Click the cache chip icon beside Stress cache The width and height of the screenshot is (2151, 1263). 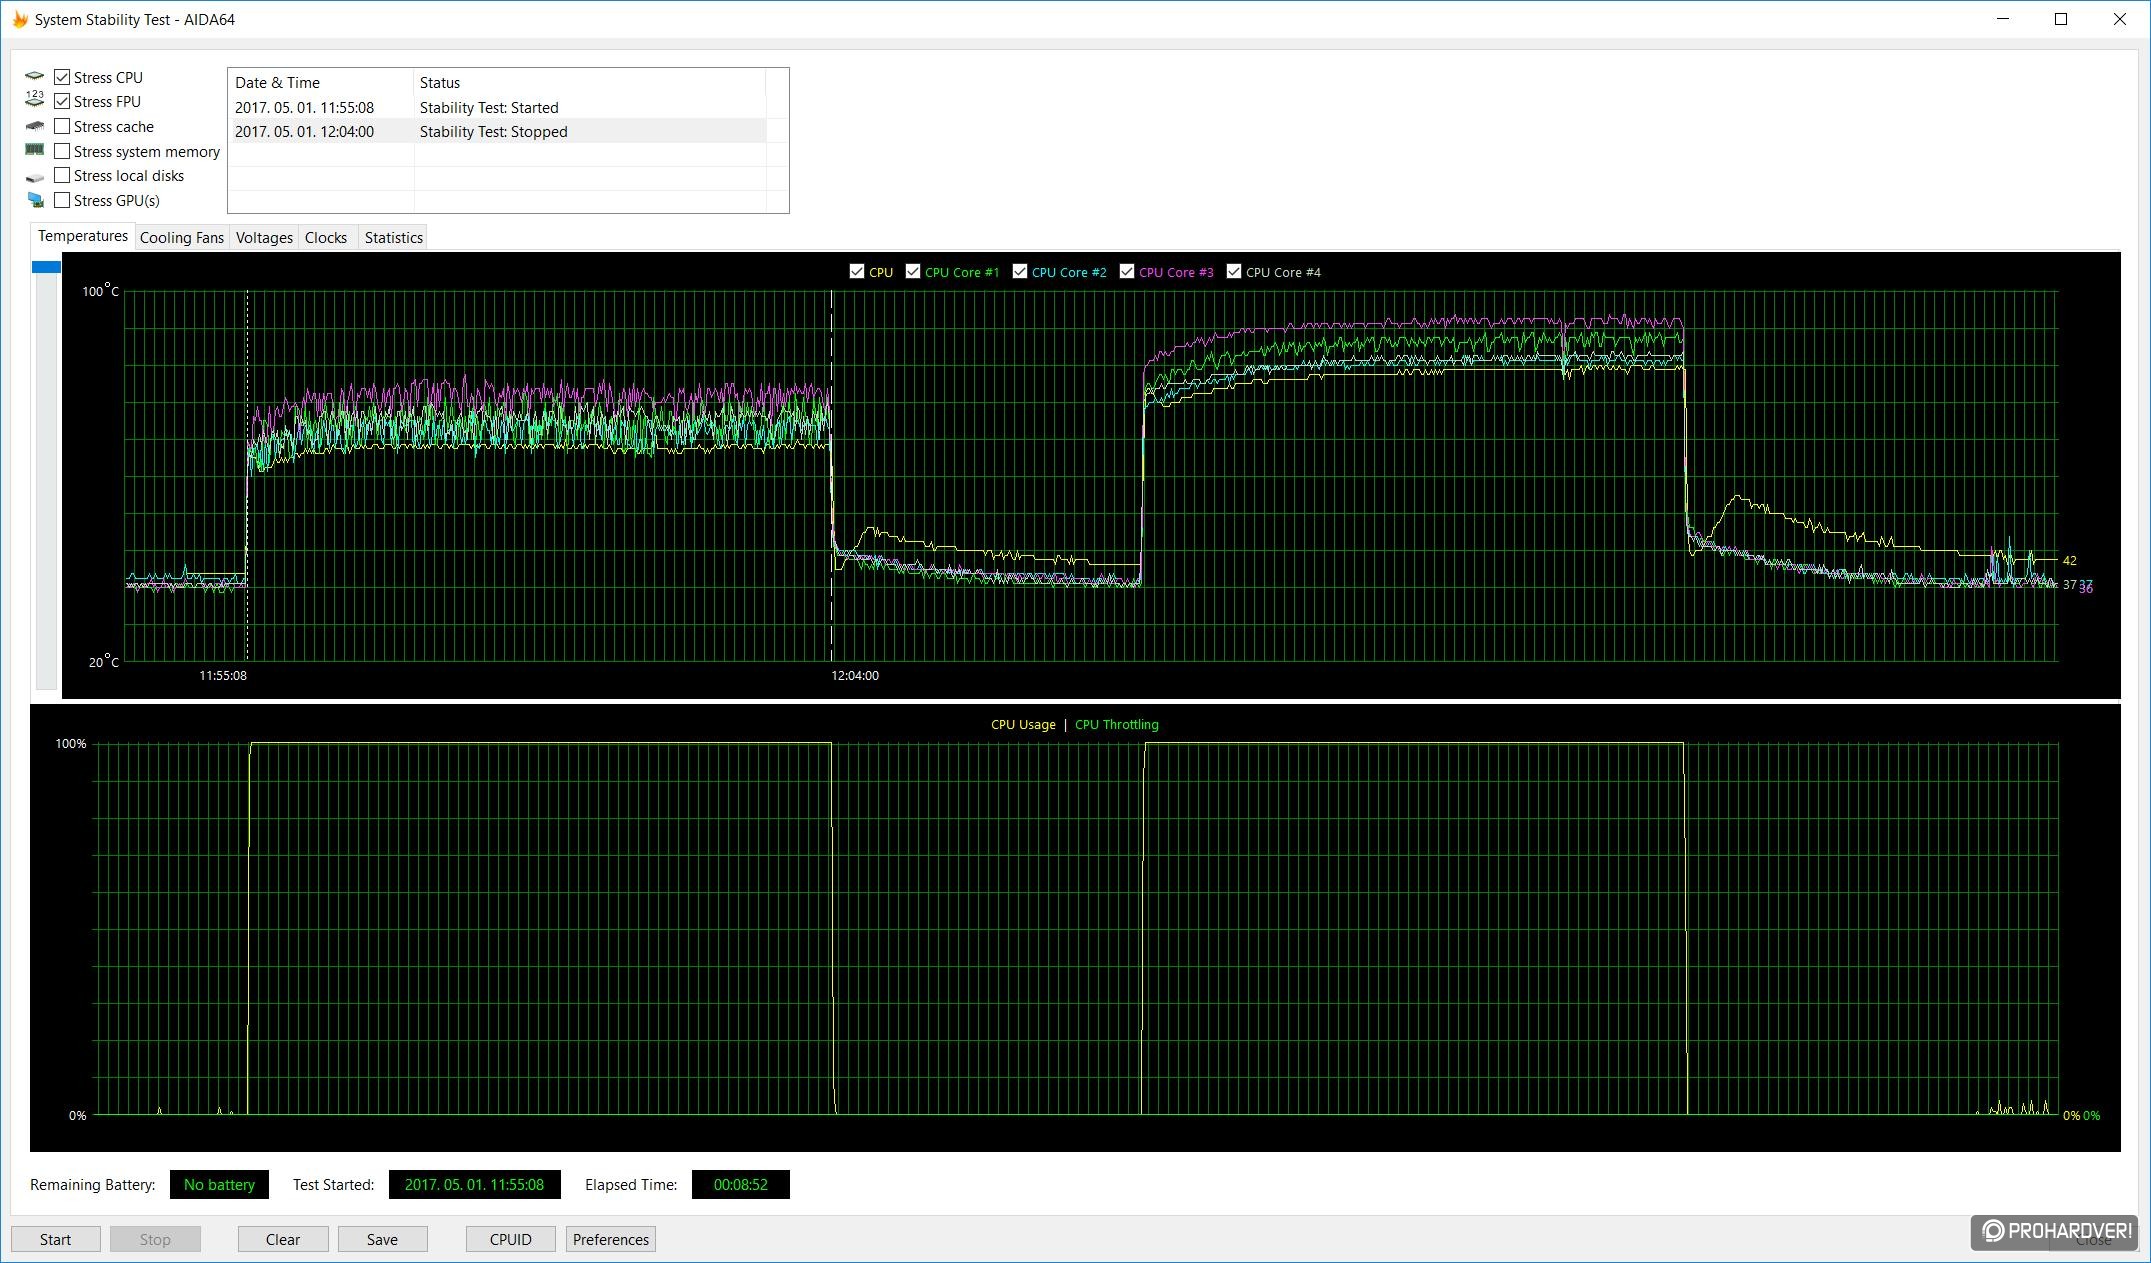click(35, 126)
